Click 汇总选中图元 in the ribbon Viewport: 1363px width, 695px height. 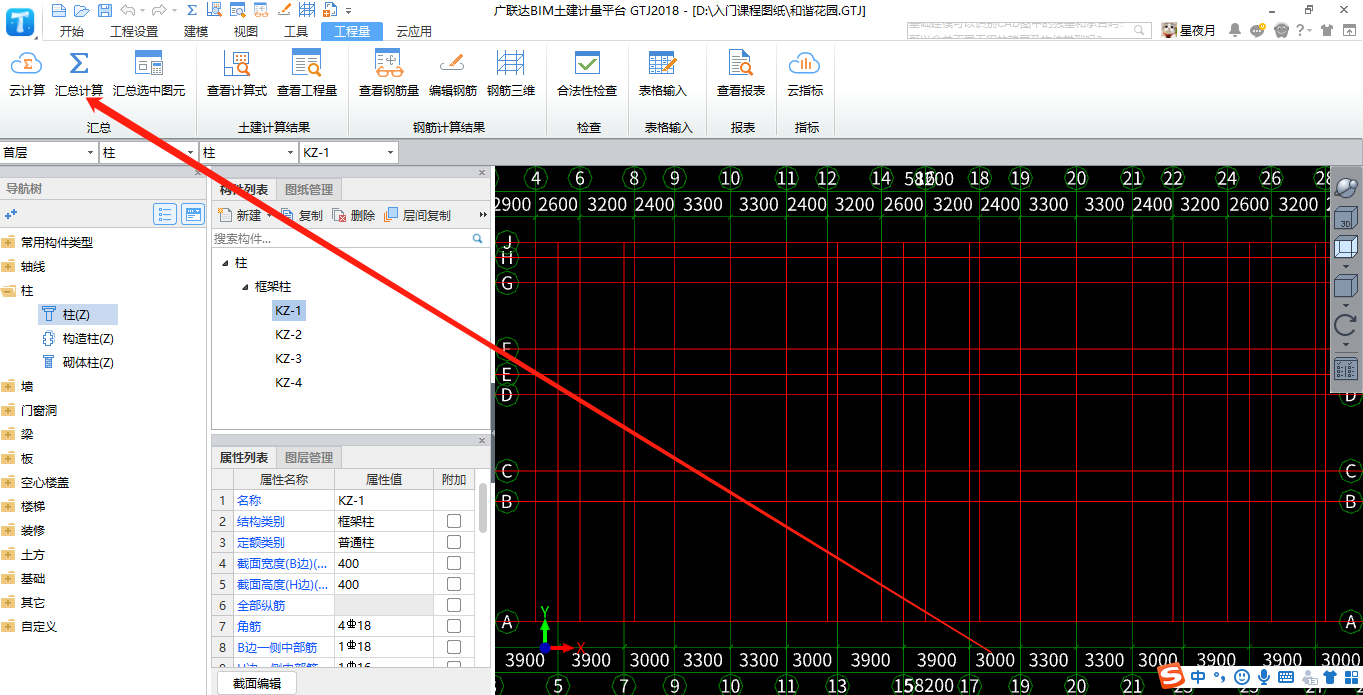(x=149, y=75)
